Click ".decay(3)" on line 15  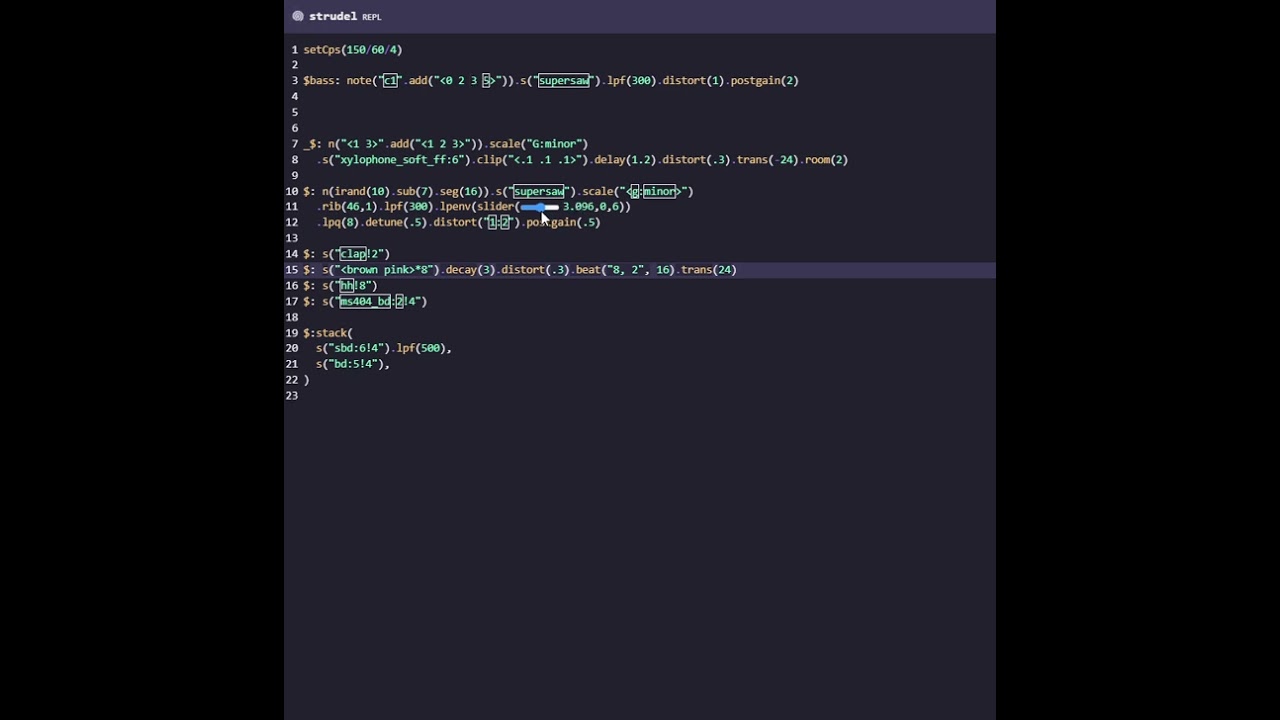467,270
